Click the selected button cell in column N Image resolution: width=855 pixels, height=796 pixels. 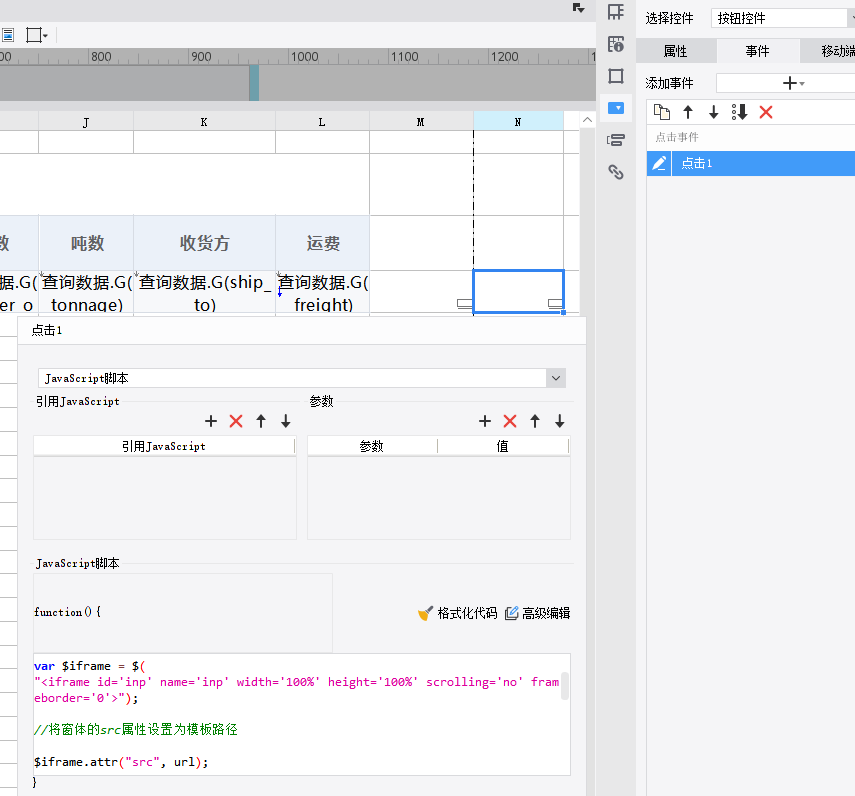[x=518, y=292]
